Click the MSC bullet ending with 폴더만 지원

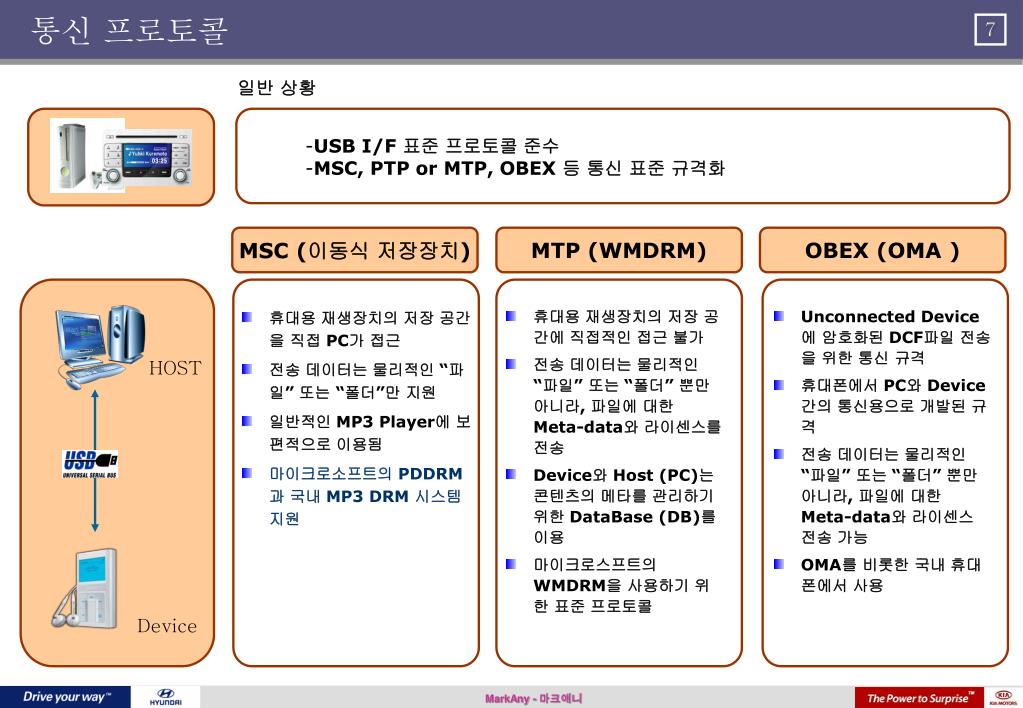[x=367, y=381]
